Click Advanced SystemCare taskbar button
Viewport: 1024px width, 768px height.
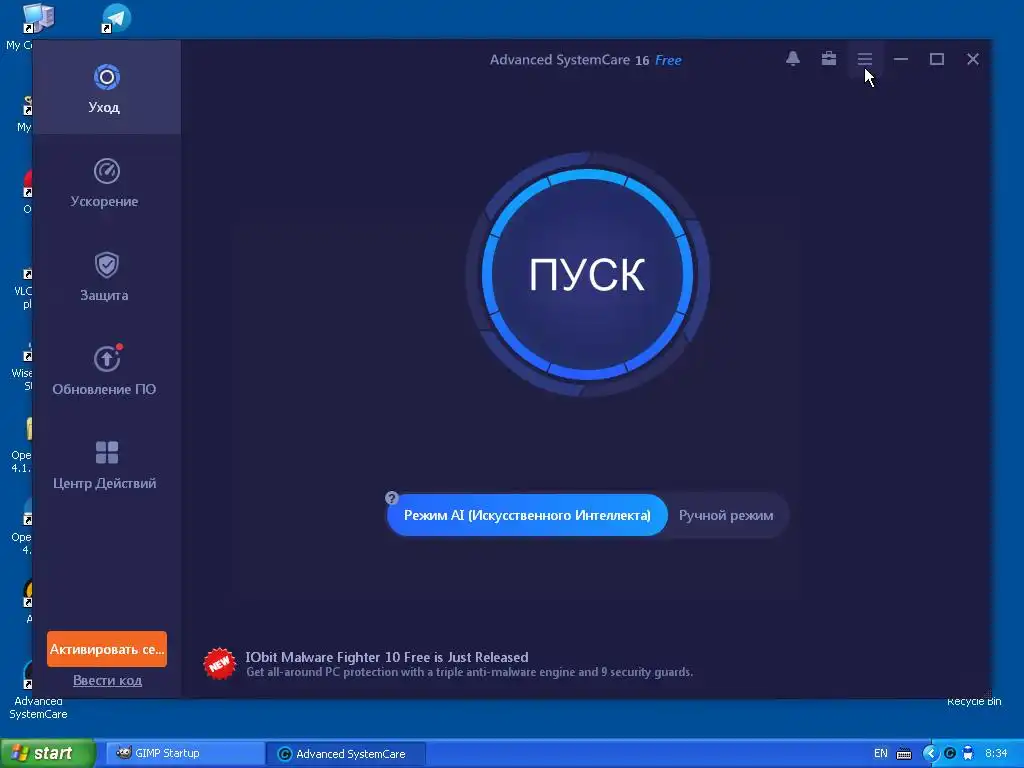point(346,754)
